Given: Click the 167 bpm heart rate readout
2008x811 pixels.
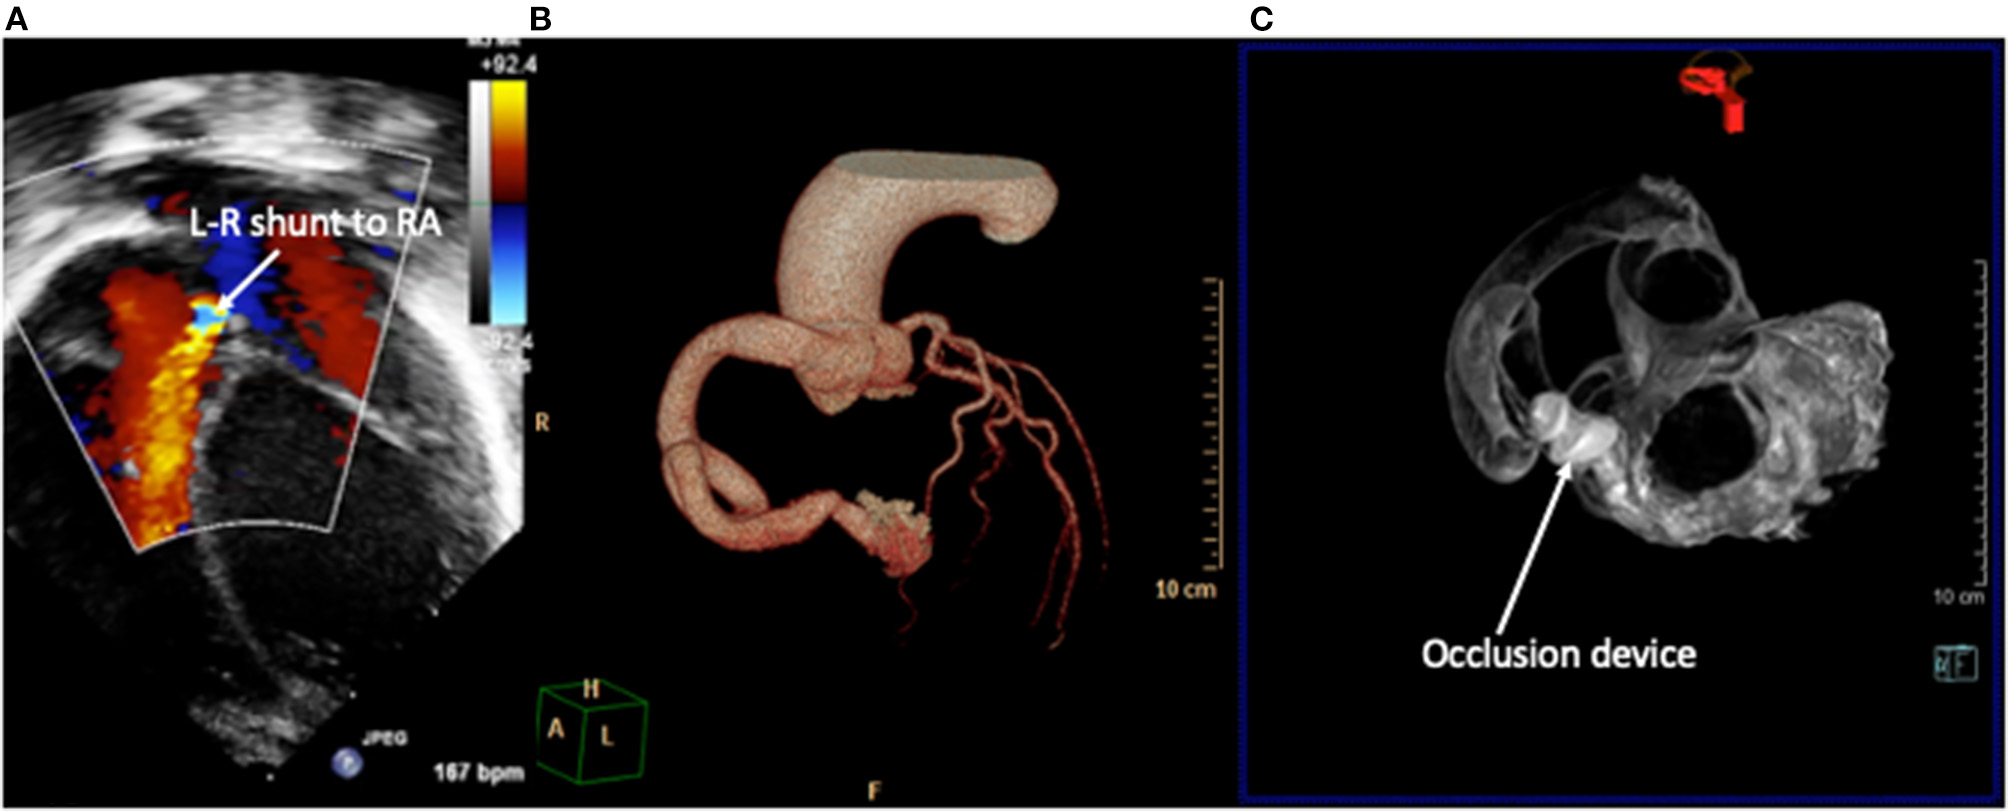Looking at the screenshot, I should tap(479, 773).
